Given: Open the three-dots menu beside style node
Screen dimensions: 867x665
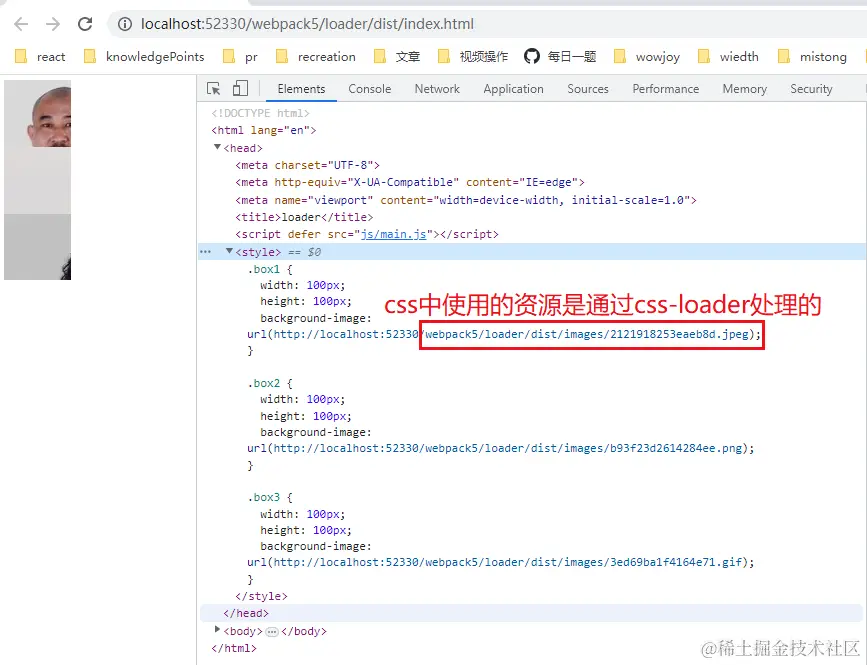Looking at the screenshot, I should [x=206, y=252].
